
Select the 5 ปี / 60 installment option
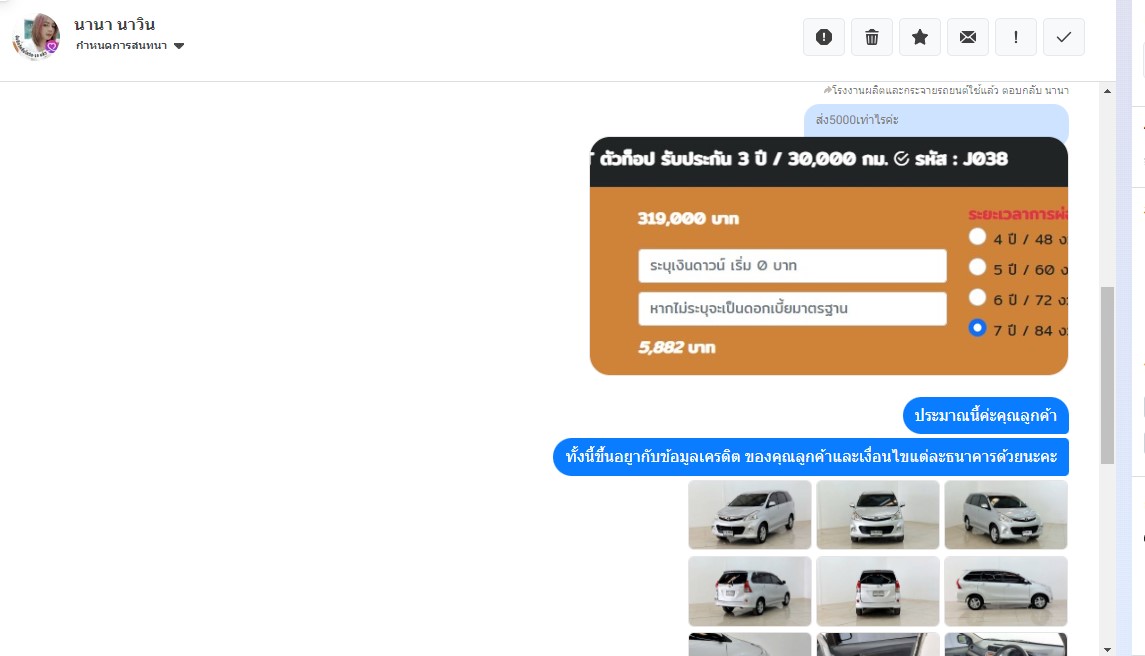click(977, 267)
